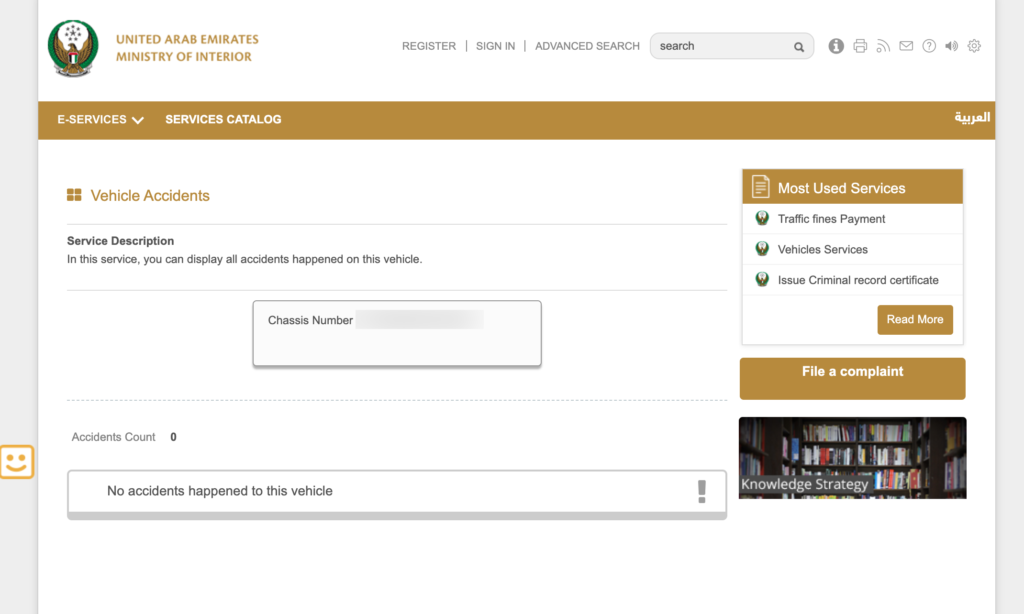Open the help question mark icon
This screenshot has width=1024, height=614.
[929, 46]
